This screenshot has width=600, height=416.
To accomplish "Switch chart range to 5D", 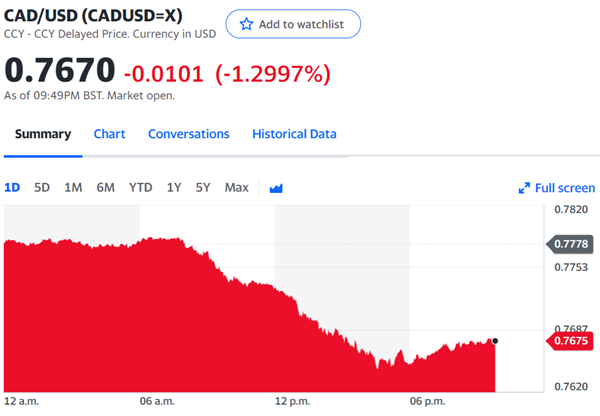I will (42, 188).
